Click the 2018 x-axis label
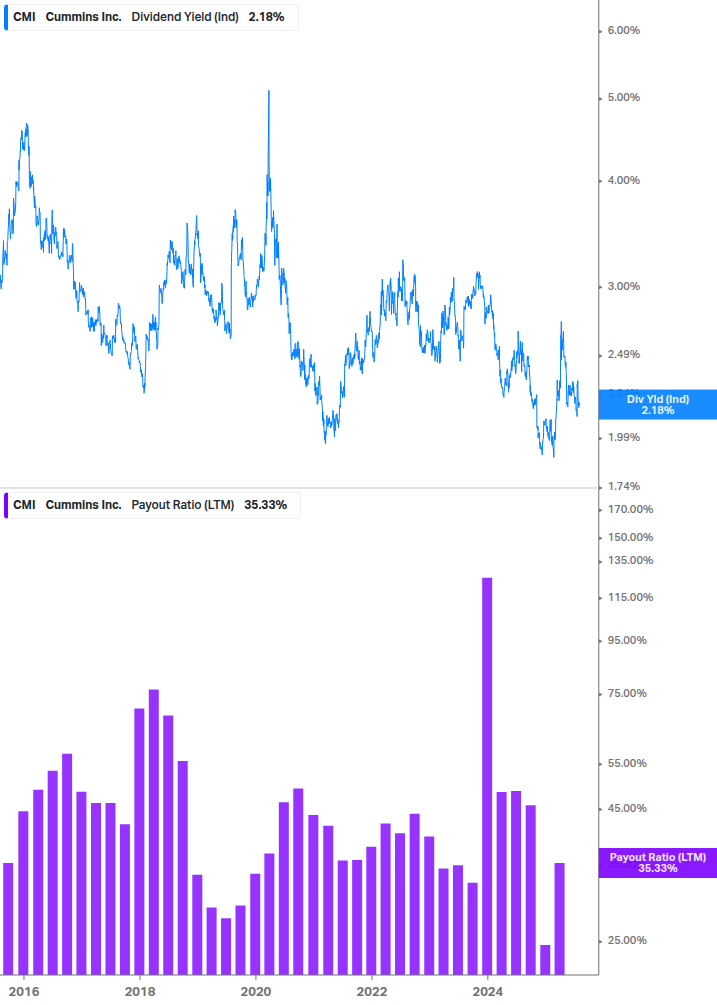This screenshot has width=717, height=1005. tap(140, 992)
